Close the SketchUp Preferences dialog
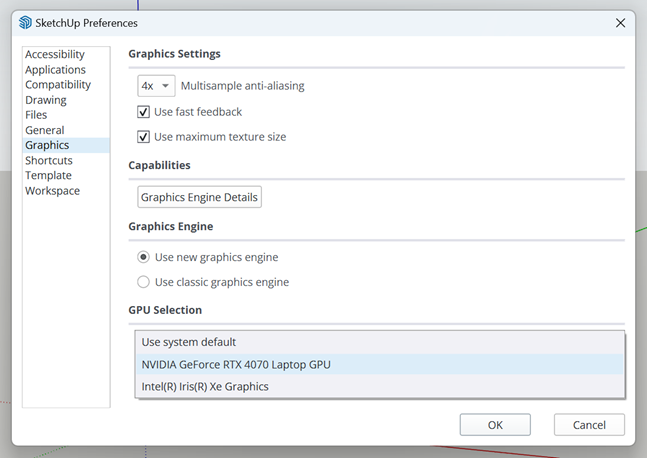This screenshot has height=458, width=647. pyautogui.click(x=620, y=23)
